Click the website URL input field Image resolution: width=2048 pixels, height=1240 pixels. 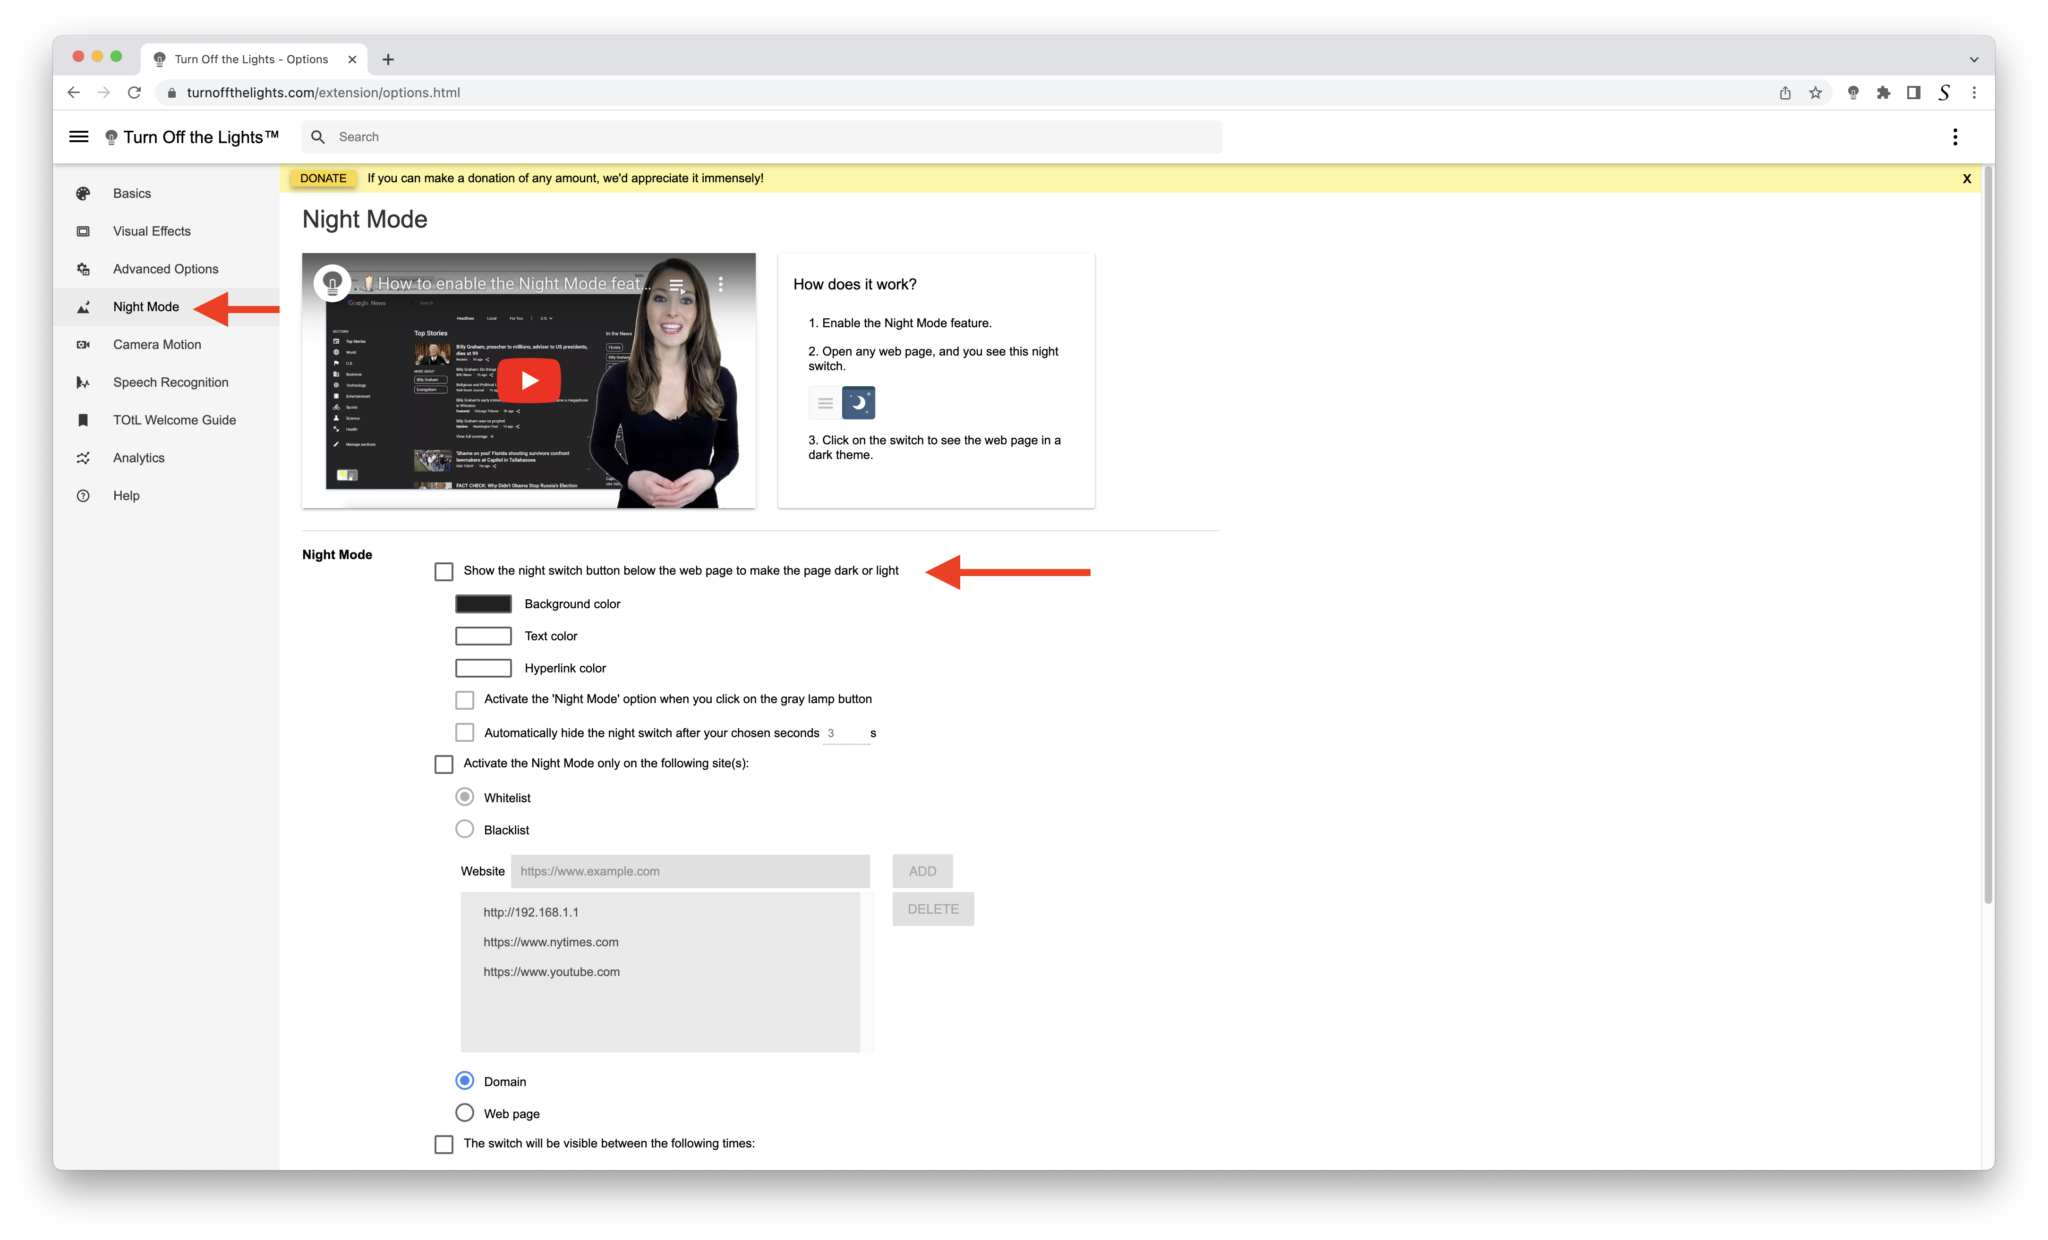point(690,871)
